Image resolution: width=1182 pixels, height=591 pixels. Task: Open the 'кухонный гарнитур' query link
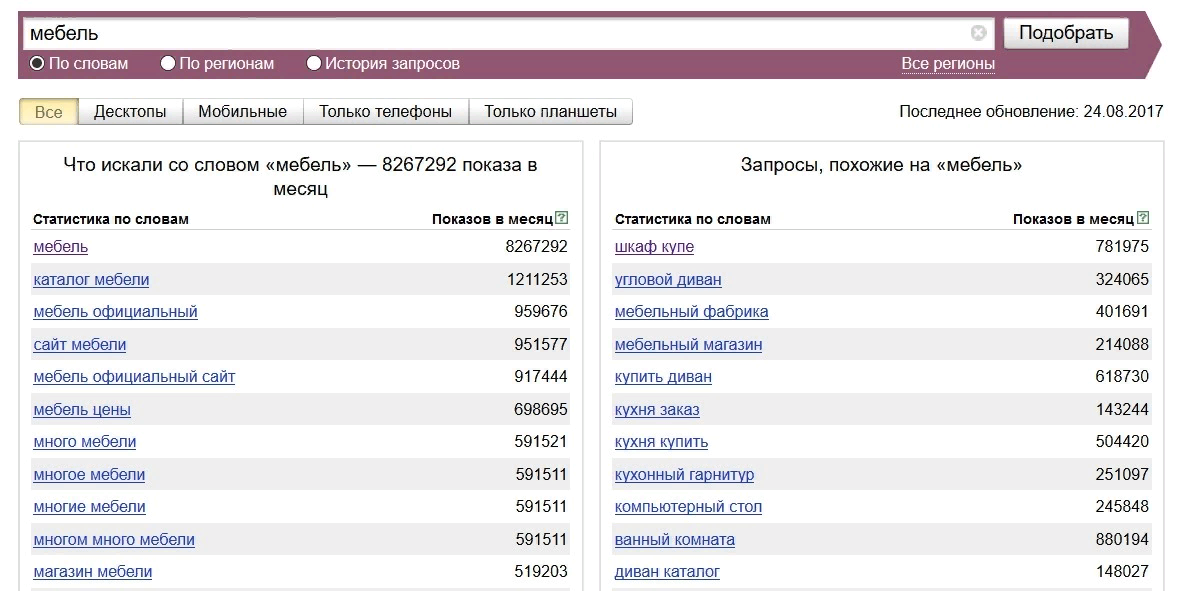pyautogui.click(x=684, y=474)
